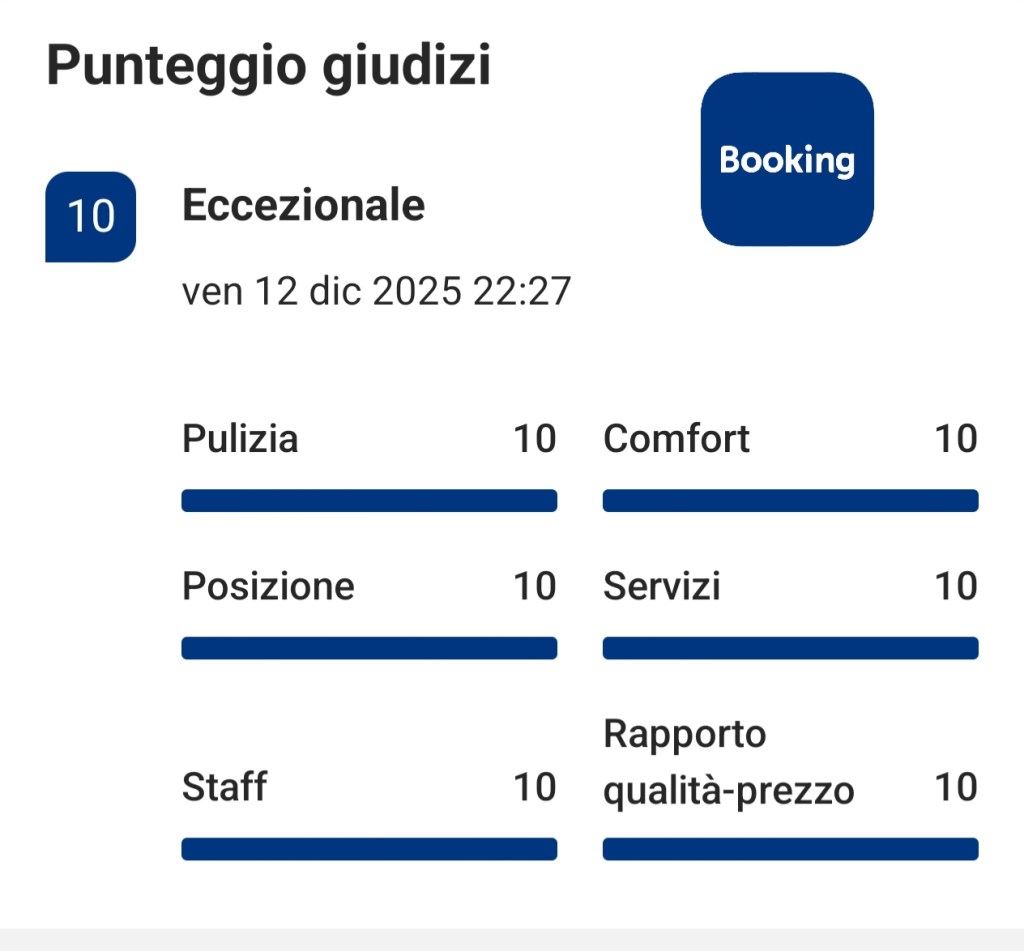Click the Pulizia score bar

click(x=369, y=501)
